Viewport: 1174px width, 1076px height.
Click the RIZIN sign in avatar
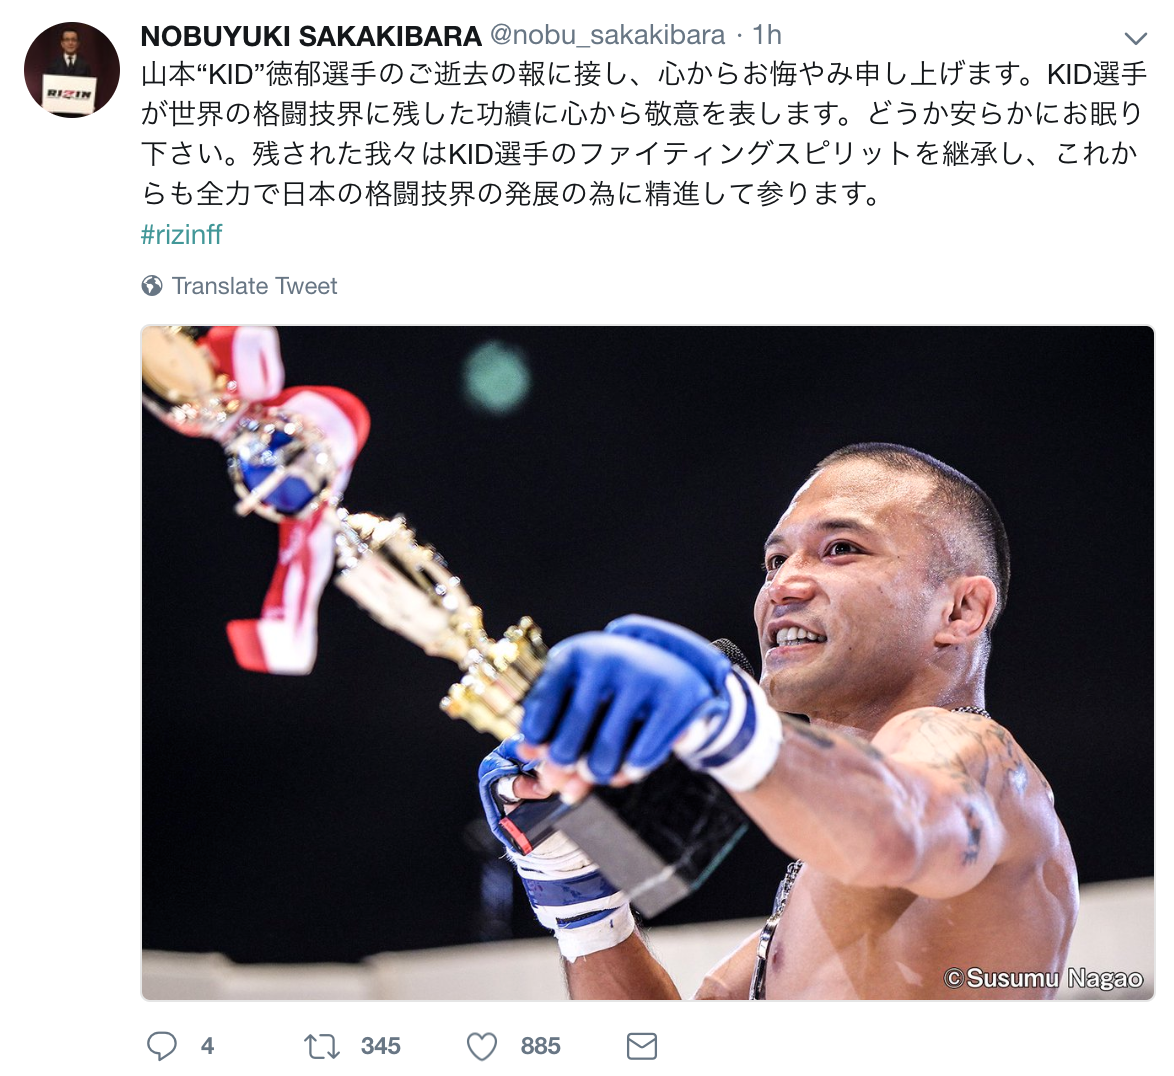point(70,94)
